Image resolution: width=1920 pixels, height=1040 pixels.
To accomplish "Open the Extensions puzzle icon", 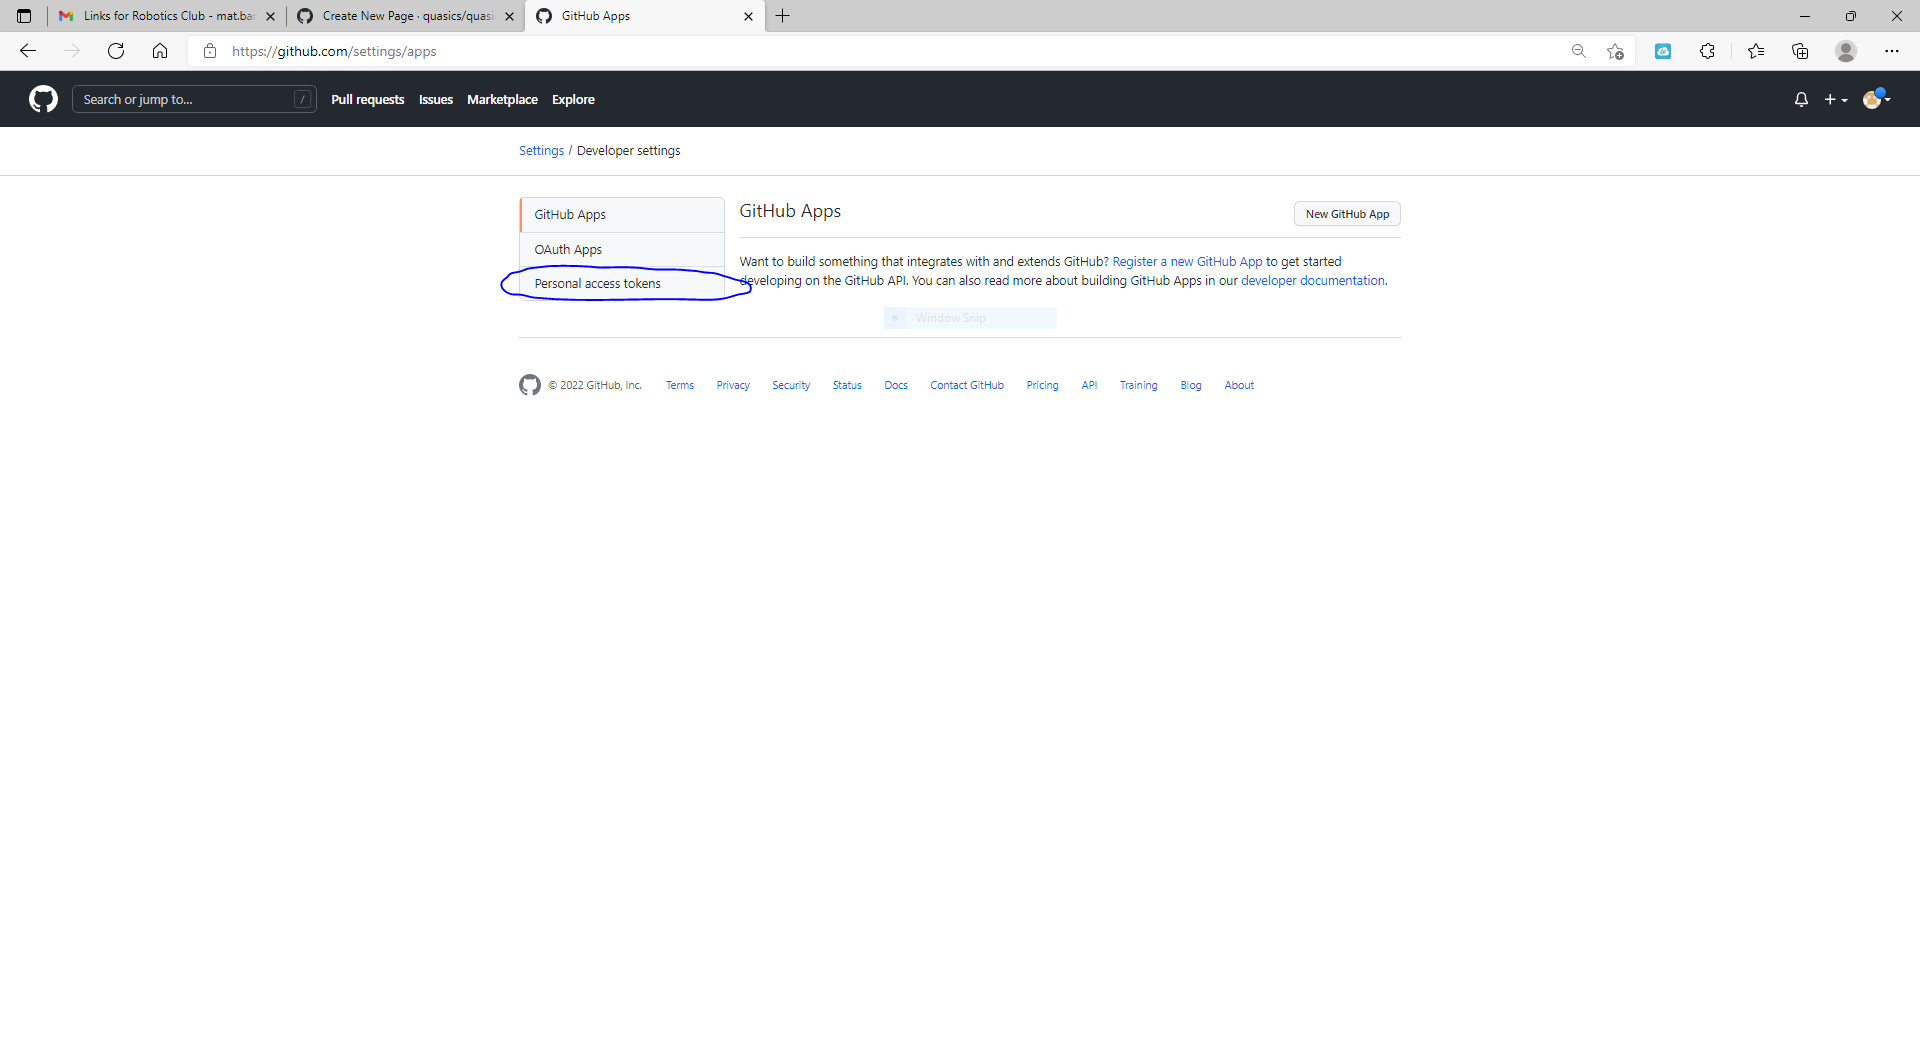I will point(1707,51).
